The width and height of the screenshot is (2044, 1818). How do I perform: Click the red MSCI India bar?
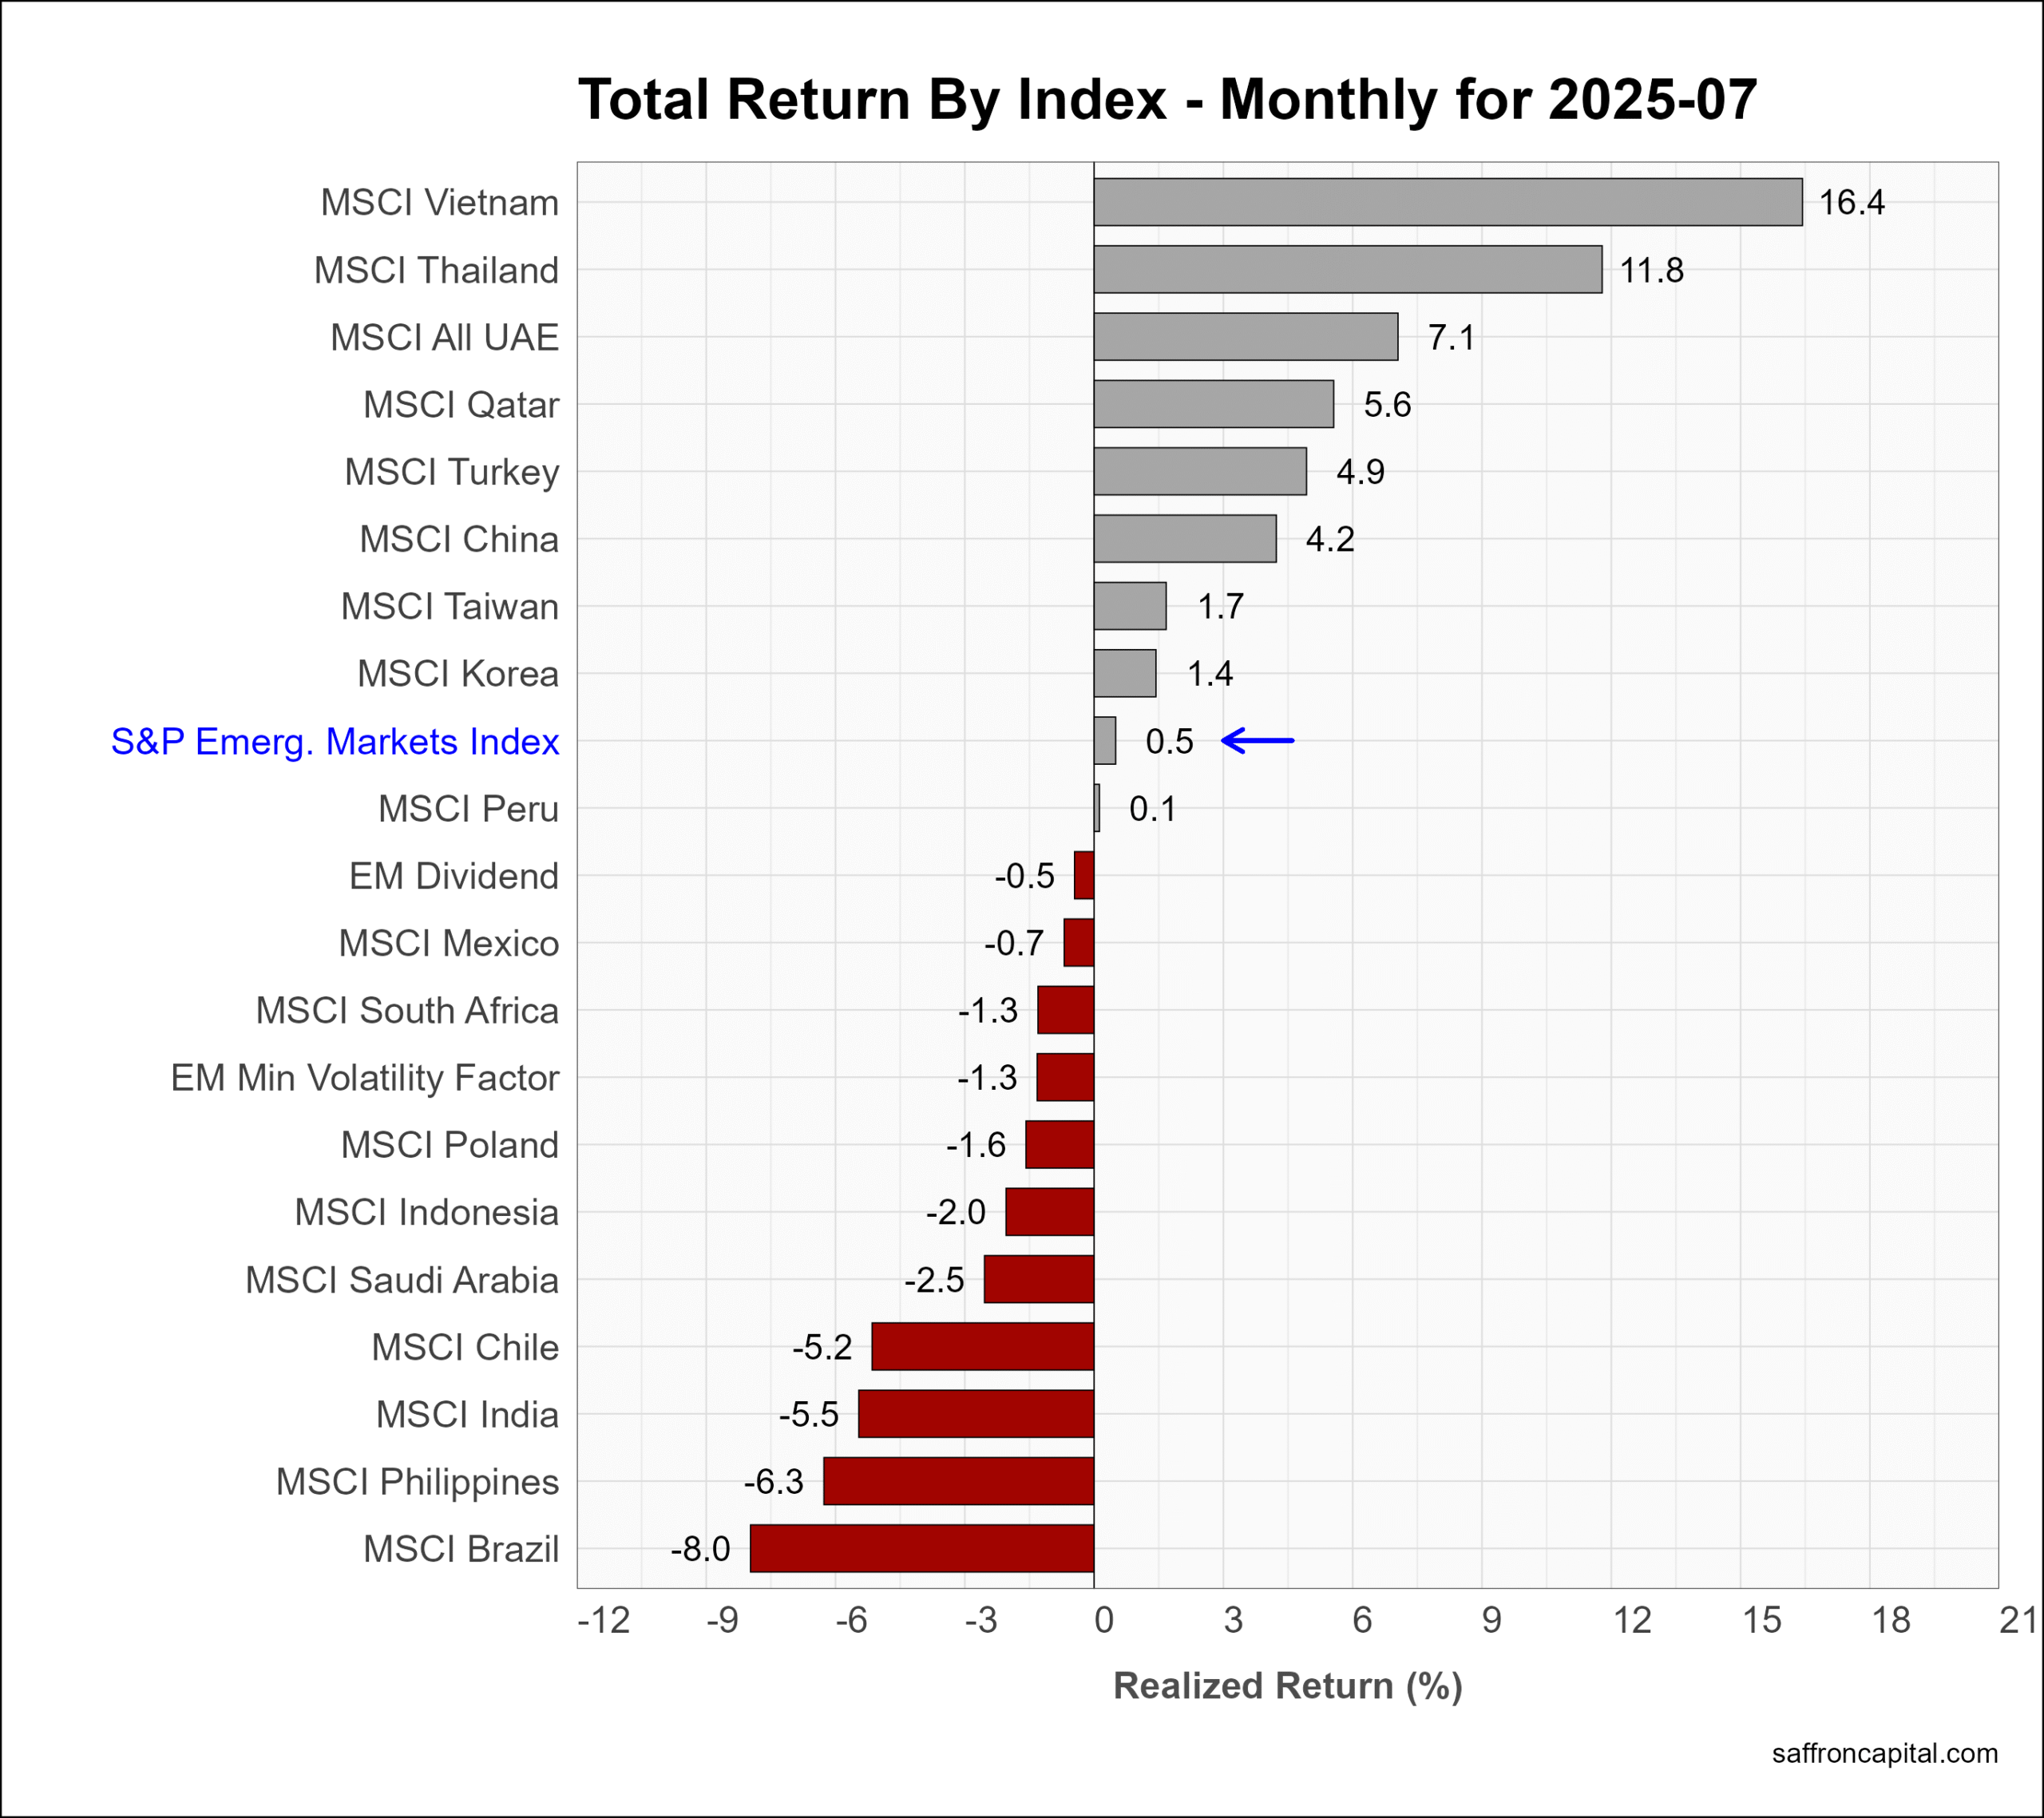pyautogui.click(x=976, y=1414)
